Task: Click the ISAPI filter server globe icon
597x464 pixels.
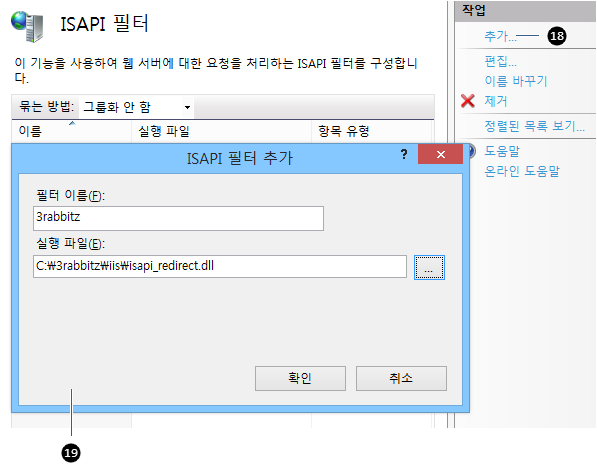Action: pos(27,26)
